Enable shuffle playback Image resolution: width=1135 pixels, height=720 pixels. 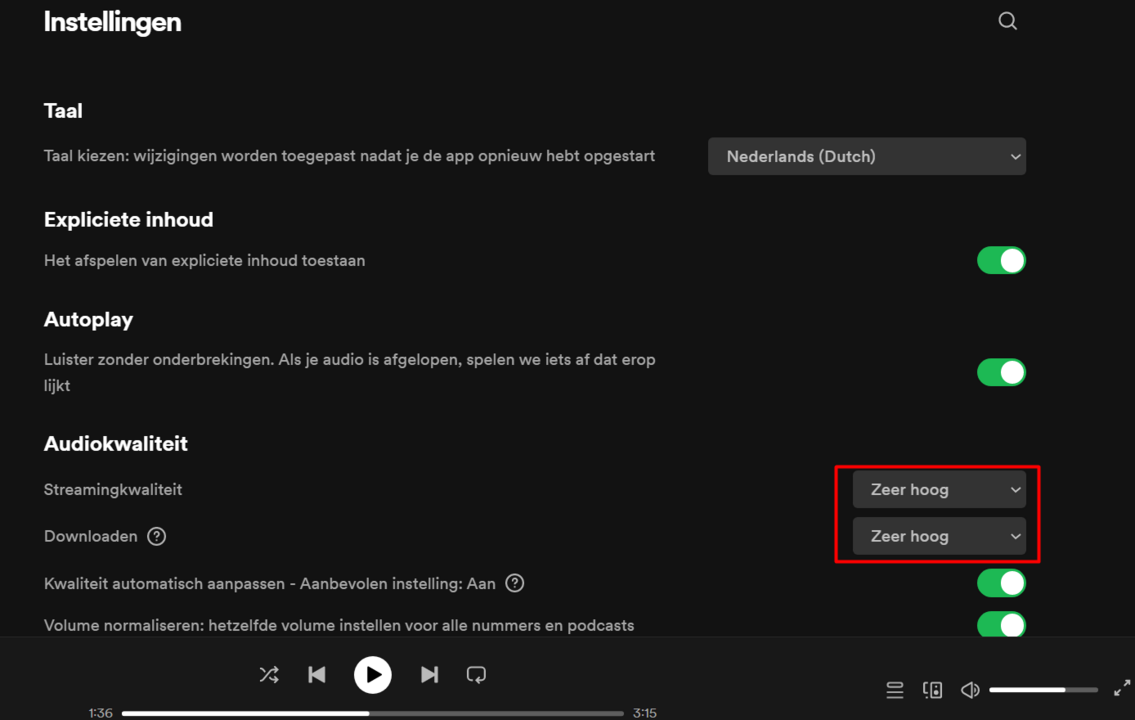pyautogui.click(x=268, y=674)
